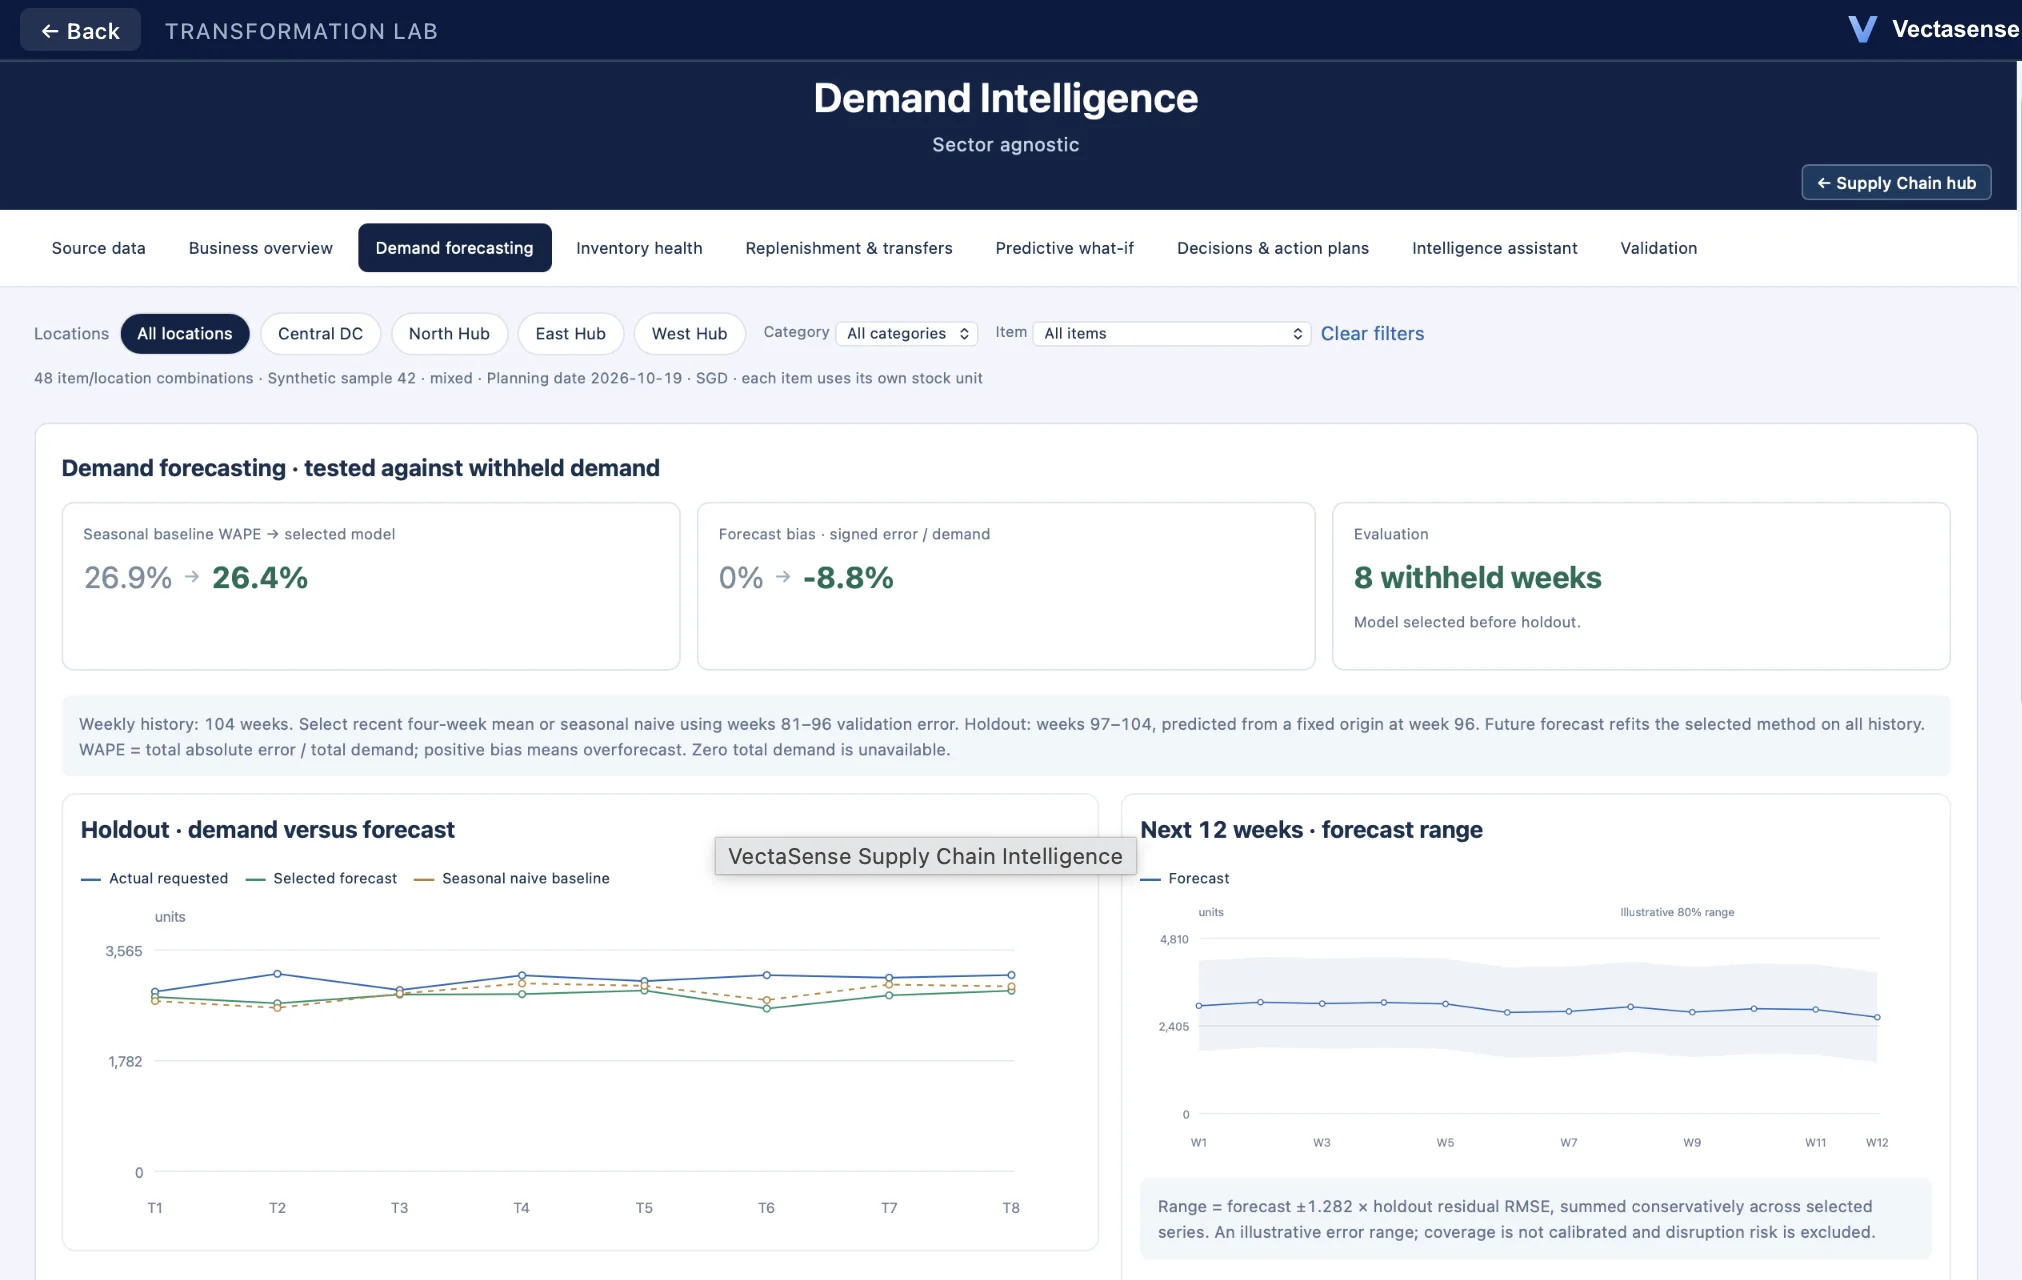Switch to the Source data tab
Screen dimensions: 2022x1280
[x=99, y=248]
